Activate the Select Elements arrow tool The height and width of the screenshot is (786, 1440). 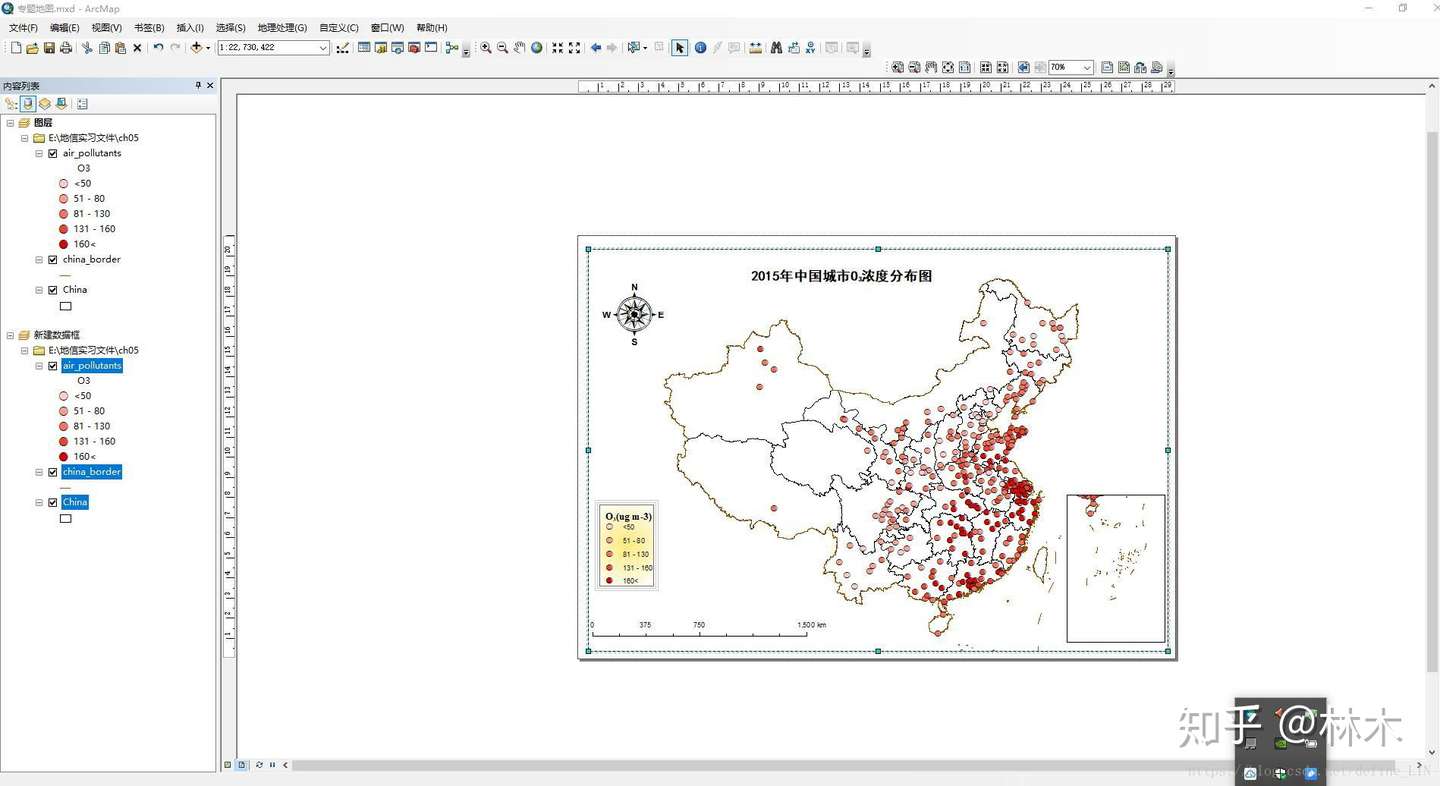point(680,48)
